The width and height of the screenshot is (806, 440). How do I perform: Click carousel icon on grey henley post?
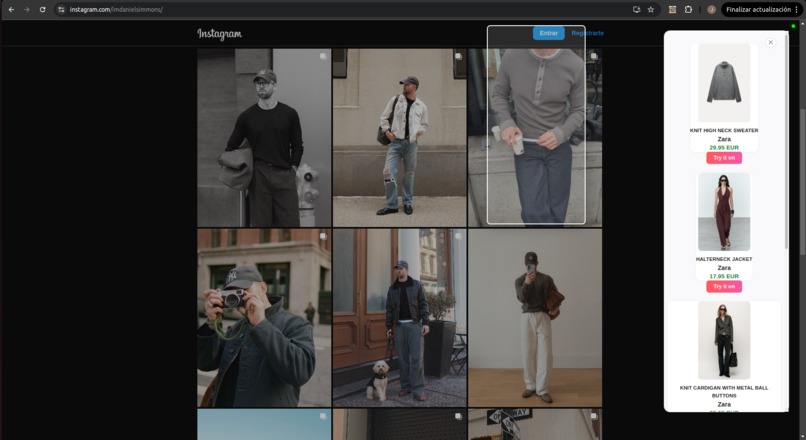594,56
